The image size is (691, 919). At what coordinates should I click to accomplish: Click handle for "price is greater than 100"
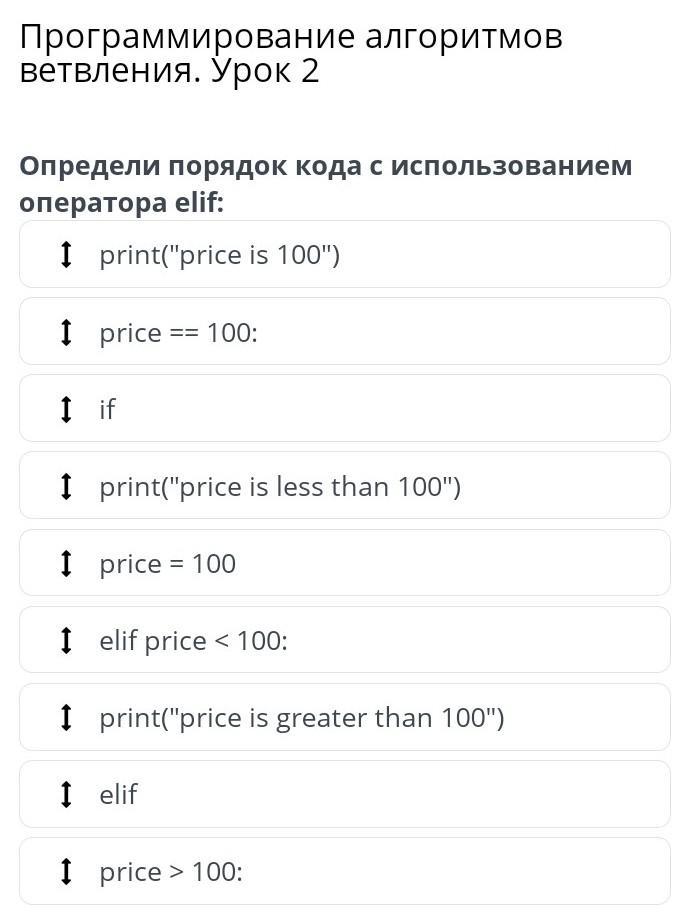[66, 717]
